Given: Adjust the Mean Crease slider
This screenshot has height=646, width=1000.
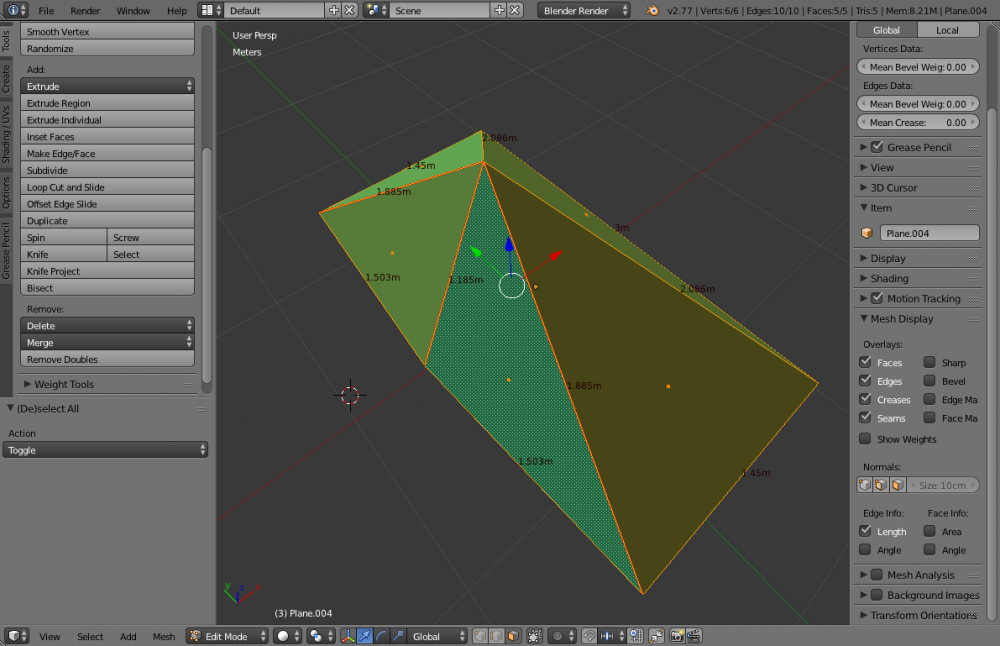Looking at the screenshot, I should tap(918, 123).
